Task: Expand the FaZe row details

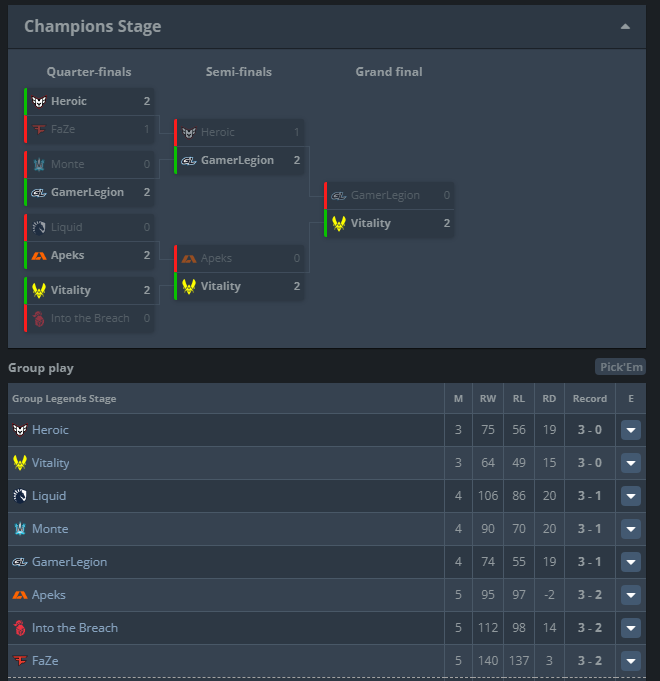Action: click(631, 661)
